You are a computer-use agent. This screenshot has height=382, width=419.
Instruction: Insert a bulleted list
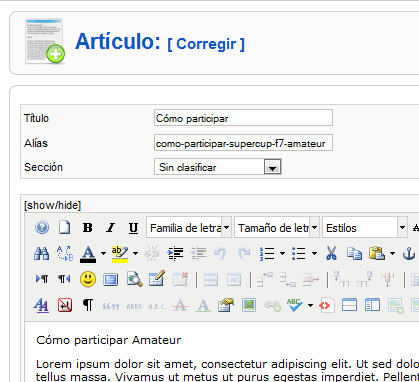click(299, 254)
